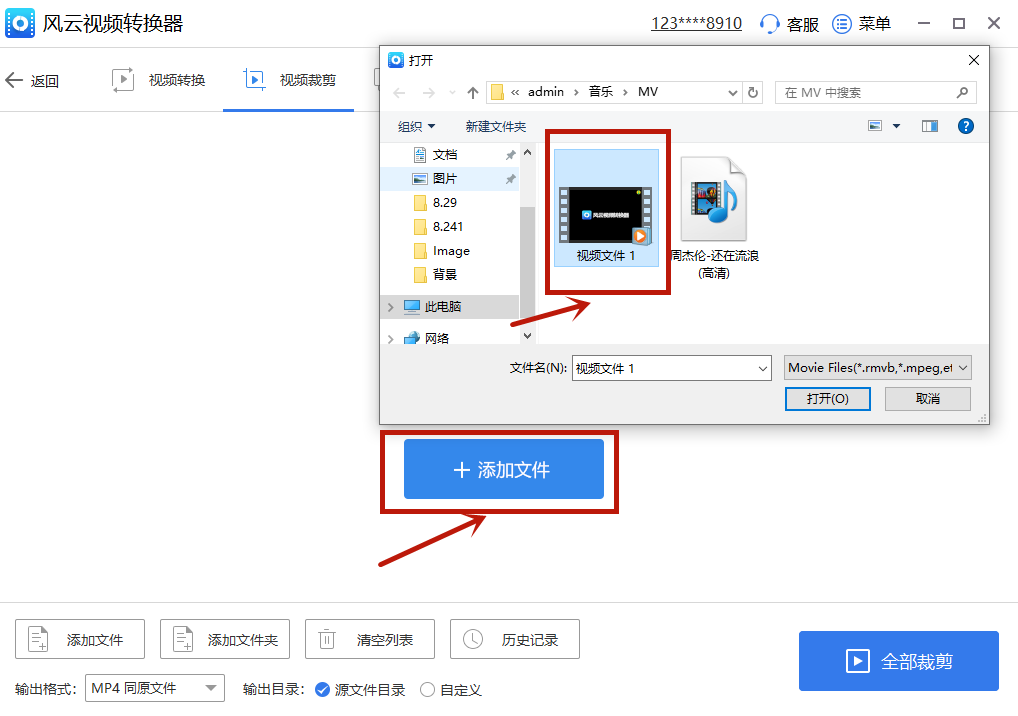The width and height of the screenshot is (1018, 716).
Task: Open folder 8.29 in sidebar
Action: coord(445,203)
